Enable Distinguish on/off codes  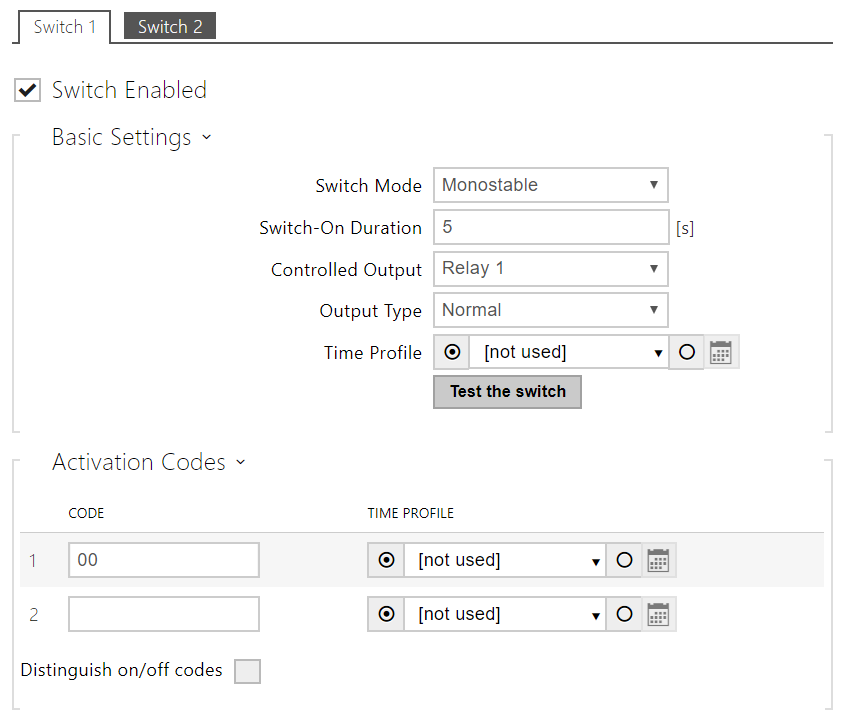247,671
